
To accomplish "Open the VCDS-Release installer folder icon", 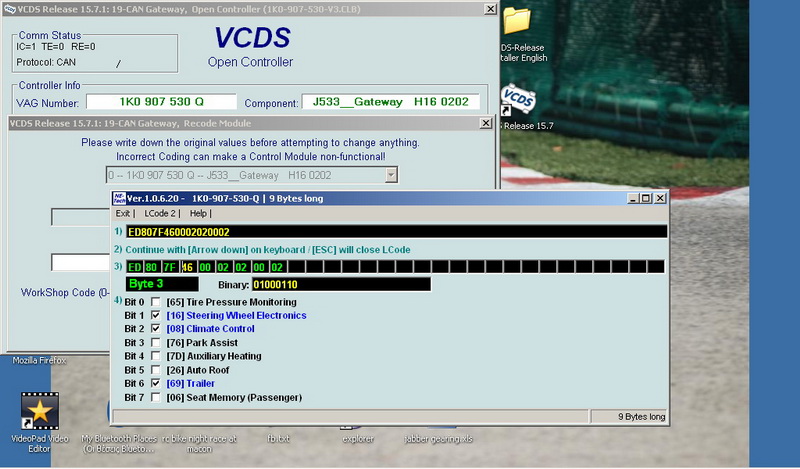I will pyautogui.click(x=517, y=21).
